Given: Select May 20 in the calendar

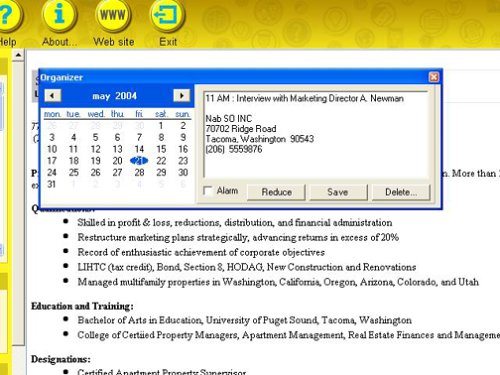Looking at the screenshot, I should coord(117,161).
